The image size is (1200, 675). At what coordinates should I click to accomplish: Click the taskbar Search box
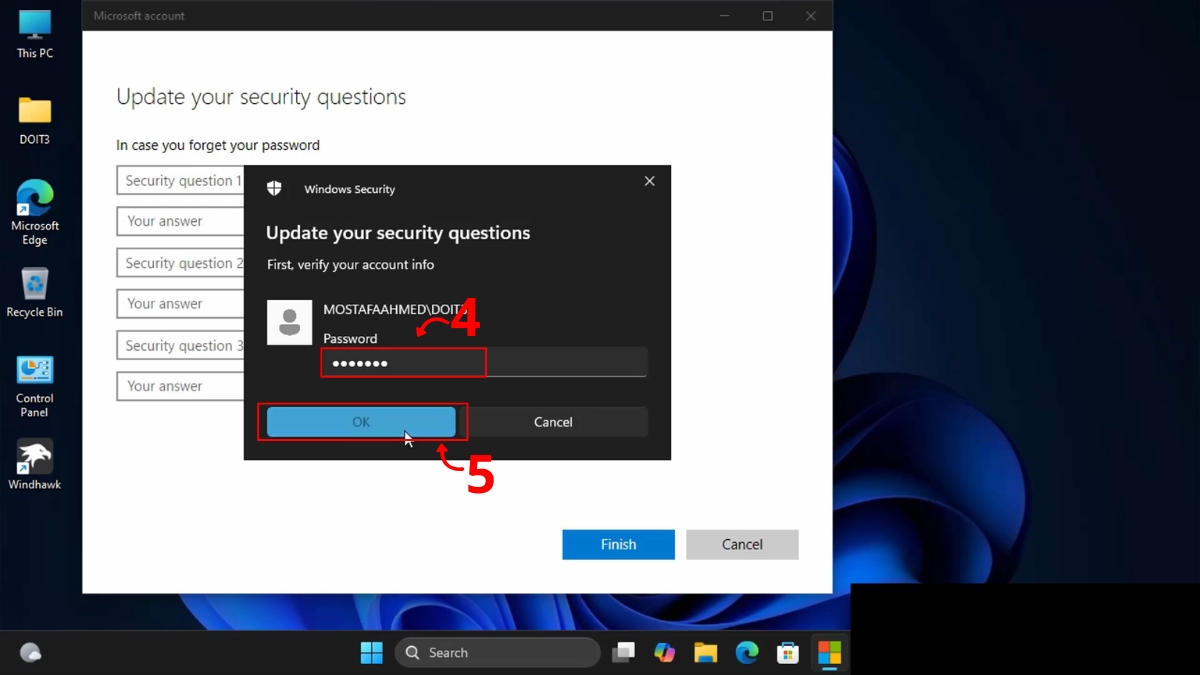pos(497,652)
